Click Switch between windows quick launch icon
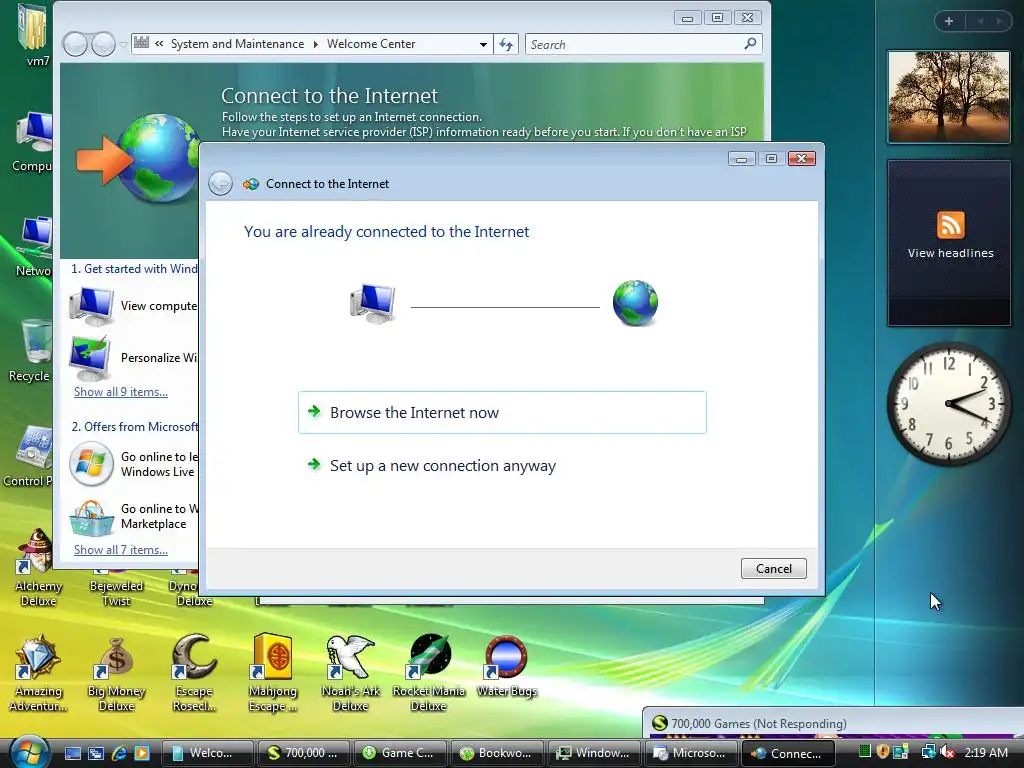1024x768 pixels. 95,753
